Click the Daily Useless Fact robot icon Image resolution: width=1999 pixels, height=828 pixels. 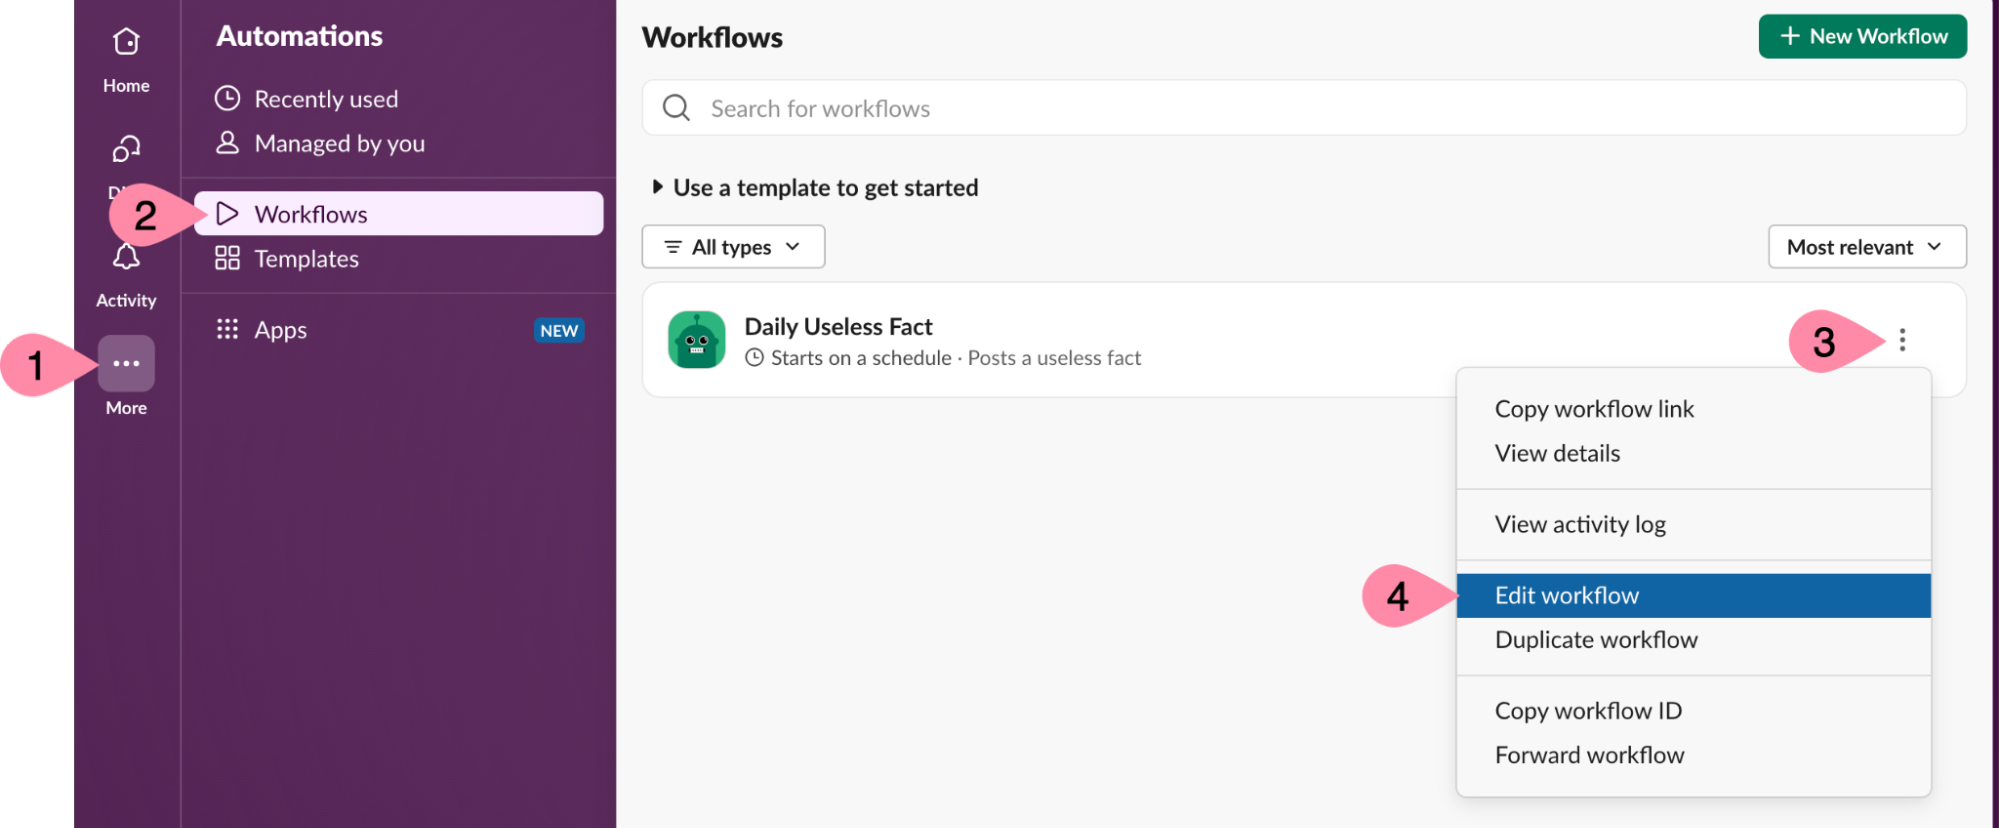point(696,340)
